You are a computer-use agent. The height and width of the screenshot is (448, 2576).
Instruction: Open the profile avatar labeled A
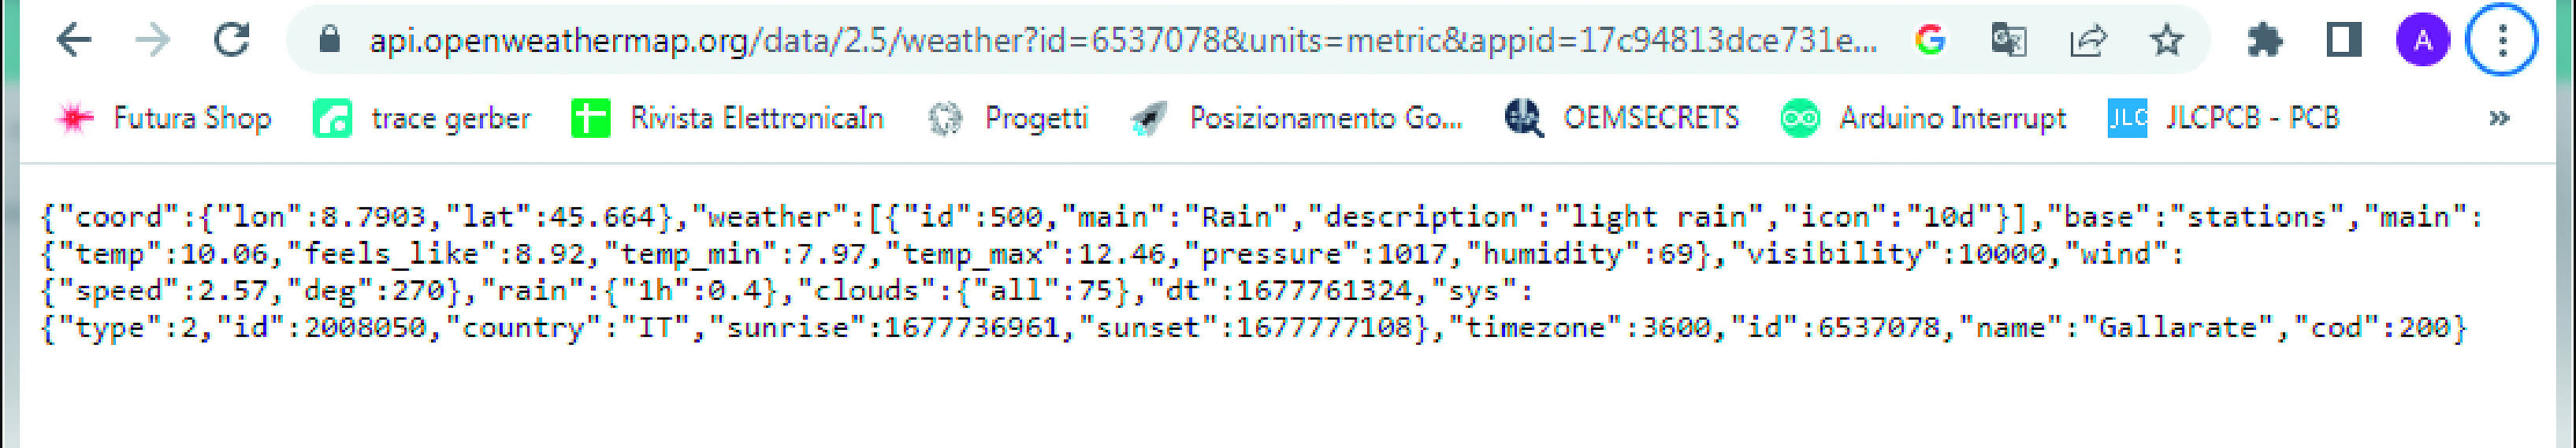(2423, 40)
